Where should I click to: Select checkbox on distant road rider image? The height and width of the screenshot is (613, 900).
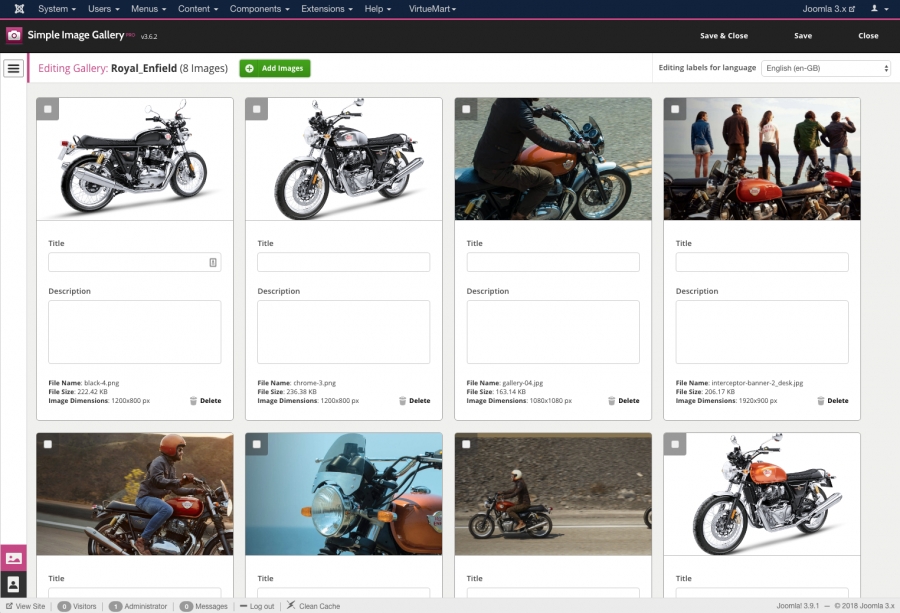tap(466, 444)
